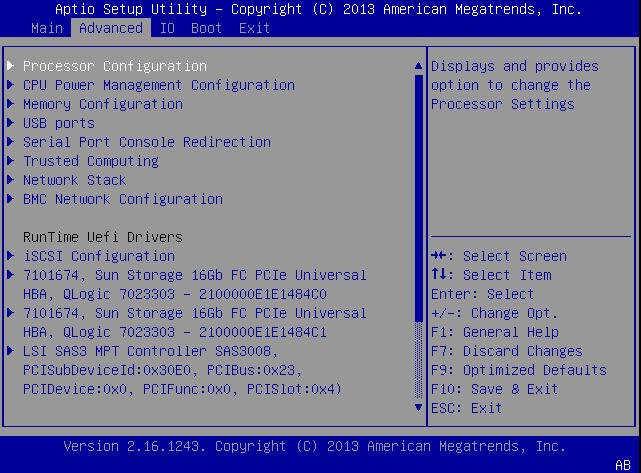Viewport: 641px width, 473px height.
Task: Click arrow beside BMC Network Configuration
Action: 11,199
